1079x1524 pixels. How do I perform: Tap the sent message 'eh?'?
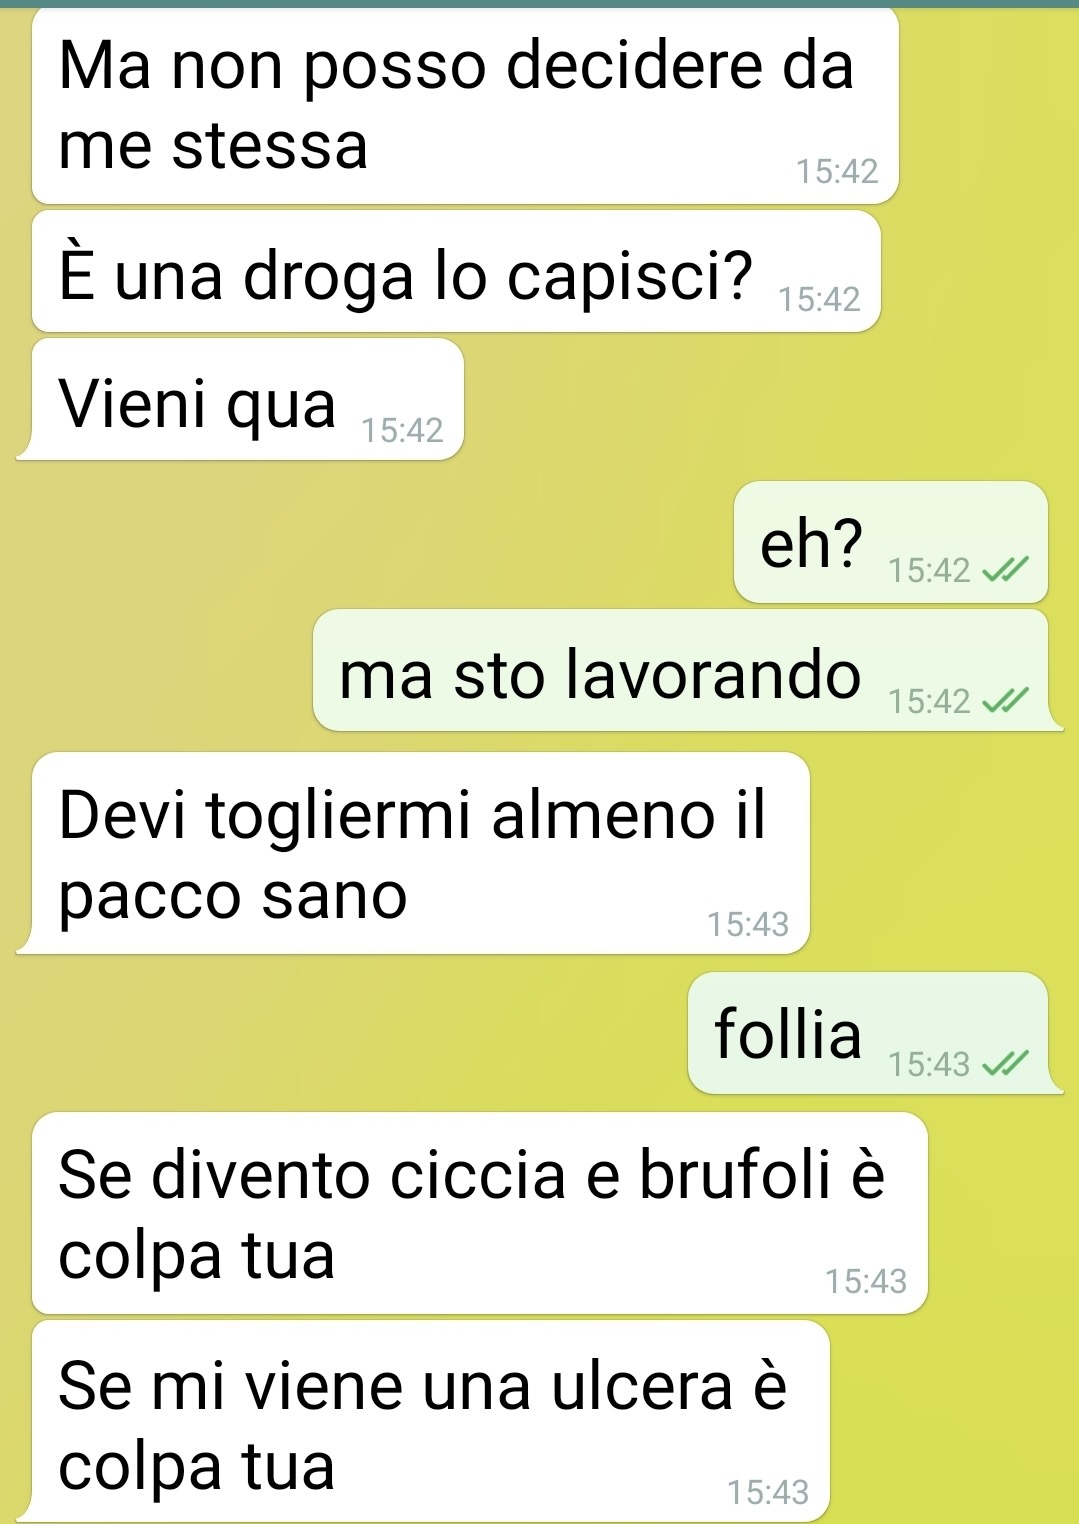(891, 542)
